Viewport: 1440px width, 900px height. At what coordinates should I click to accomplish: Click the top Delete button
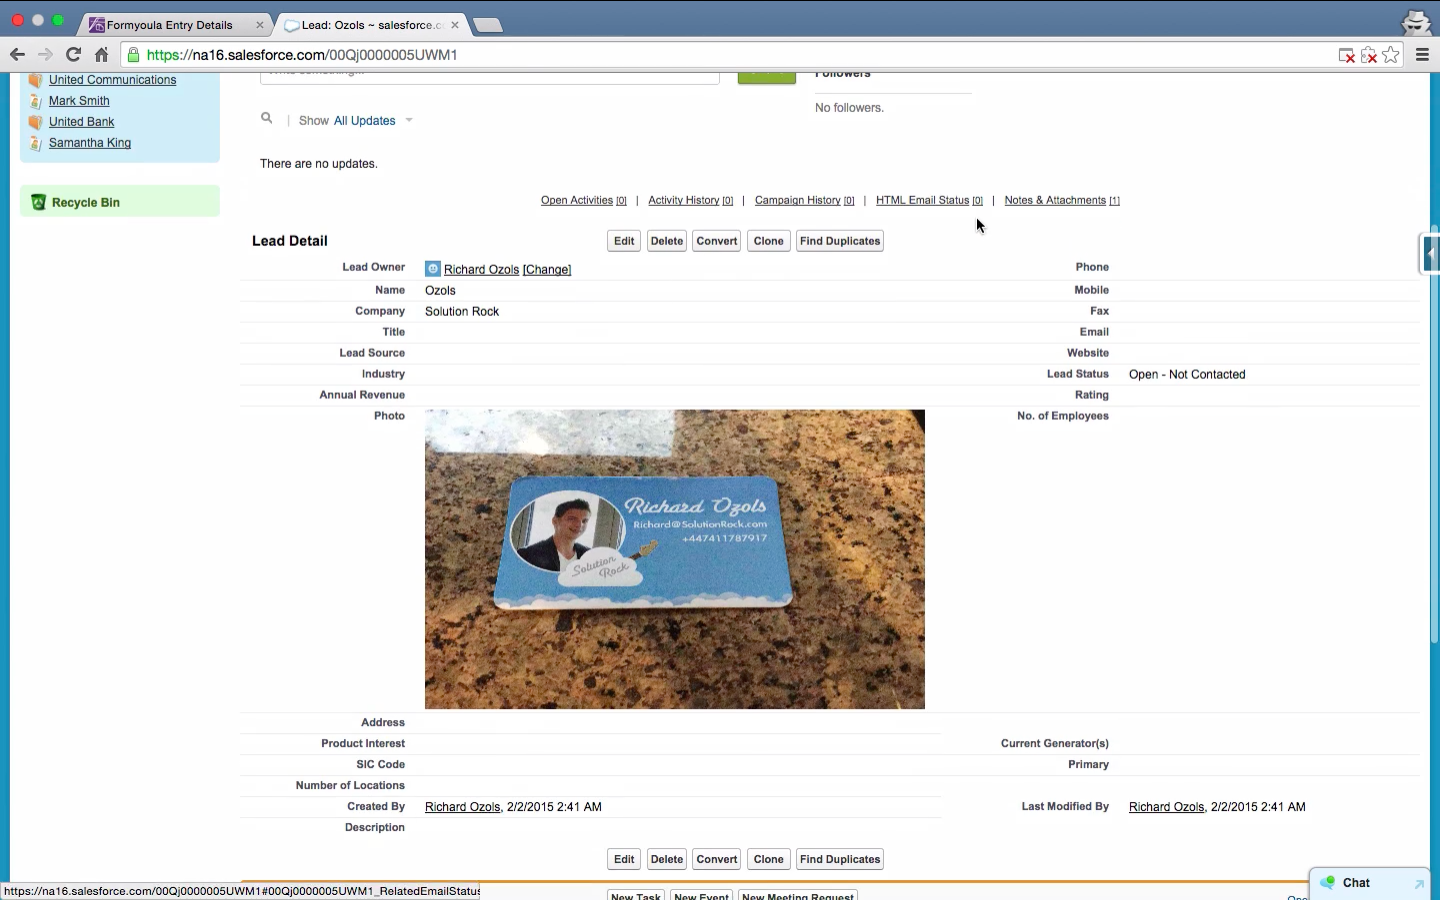tap(667, 241)
